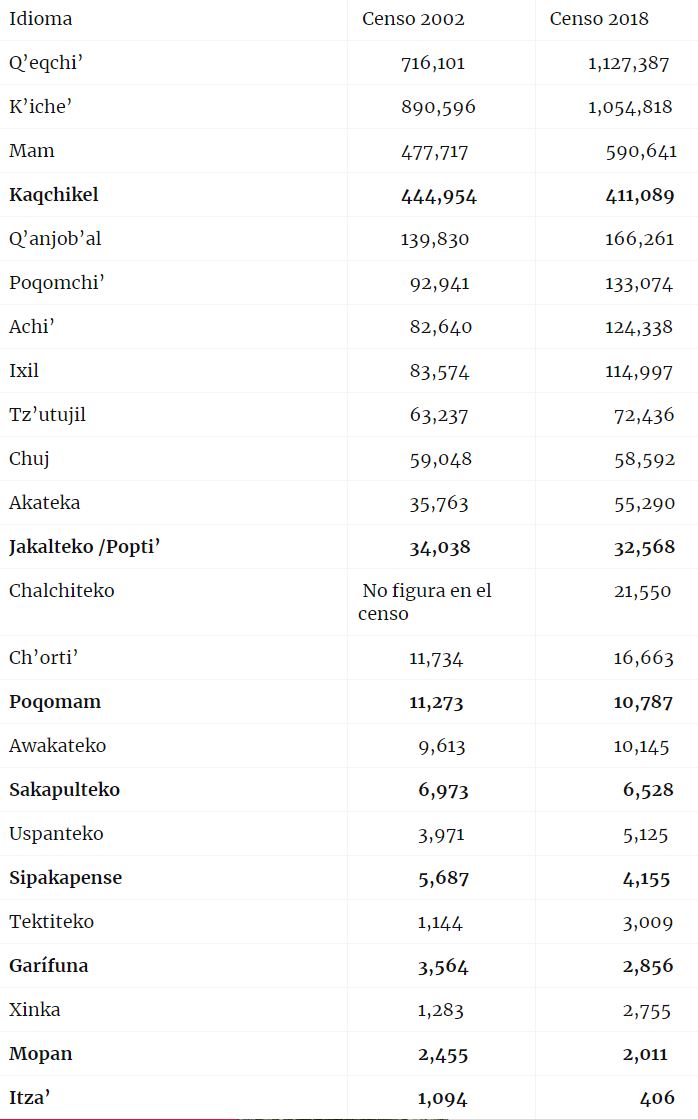
Task: Click the Poqomam language name
Action: (x=55, y=702)
